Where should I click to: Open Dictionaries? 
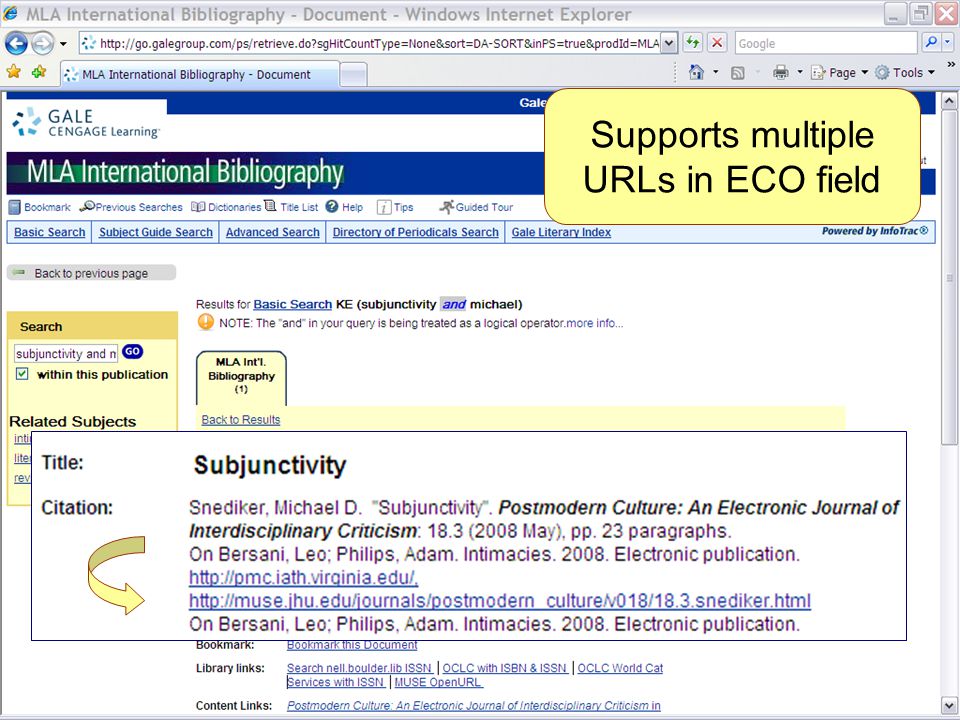coord(226,207)
